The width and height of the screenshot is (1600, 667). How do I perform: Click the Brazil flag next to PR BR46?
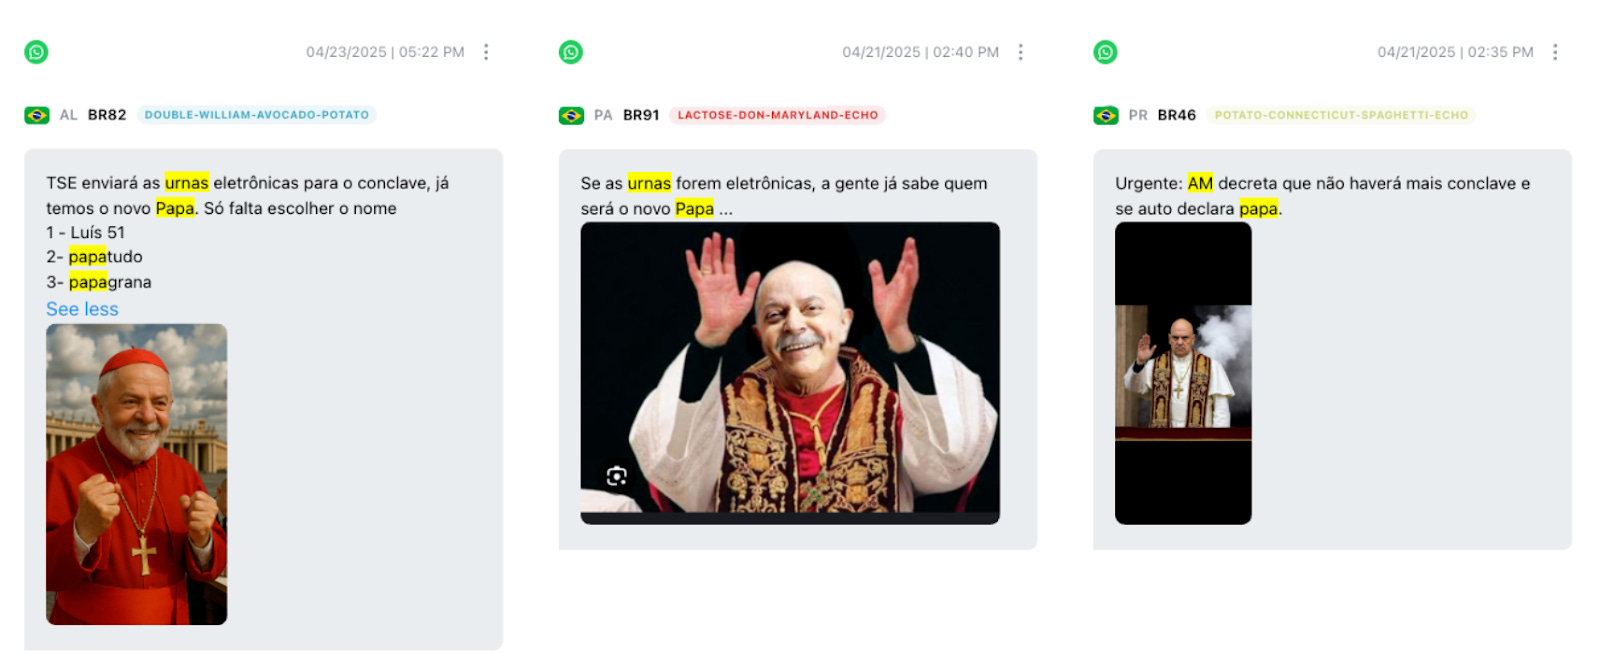1106,115
